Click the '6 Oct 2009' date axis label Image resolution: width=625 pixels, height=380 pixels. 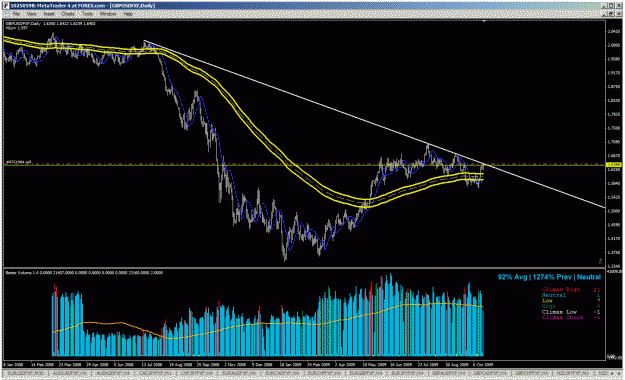click(x=483, y=364)
